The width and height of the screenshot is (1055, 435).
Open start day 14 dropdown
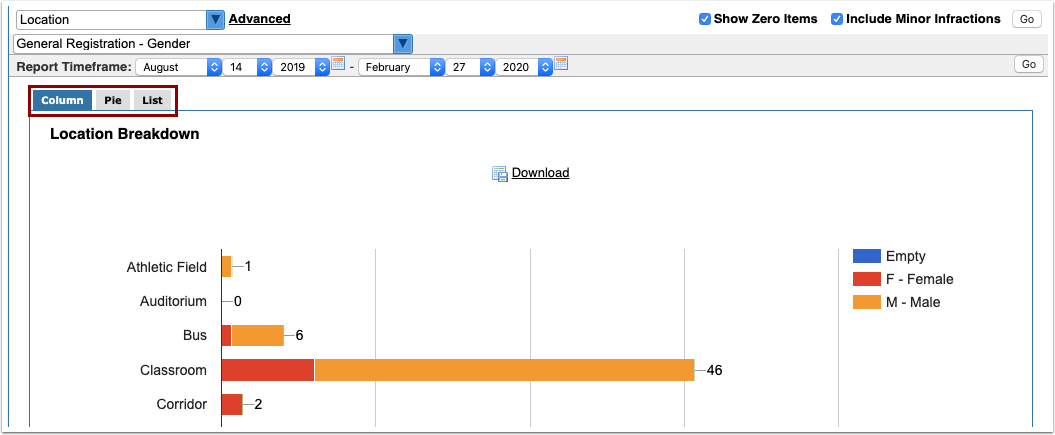click(x=247, y=67)
